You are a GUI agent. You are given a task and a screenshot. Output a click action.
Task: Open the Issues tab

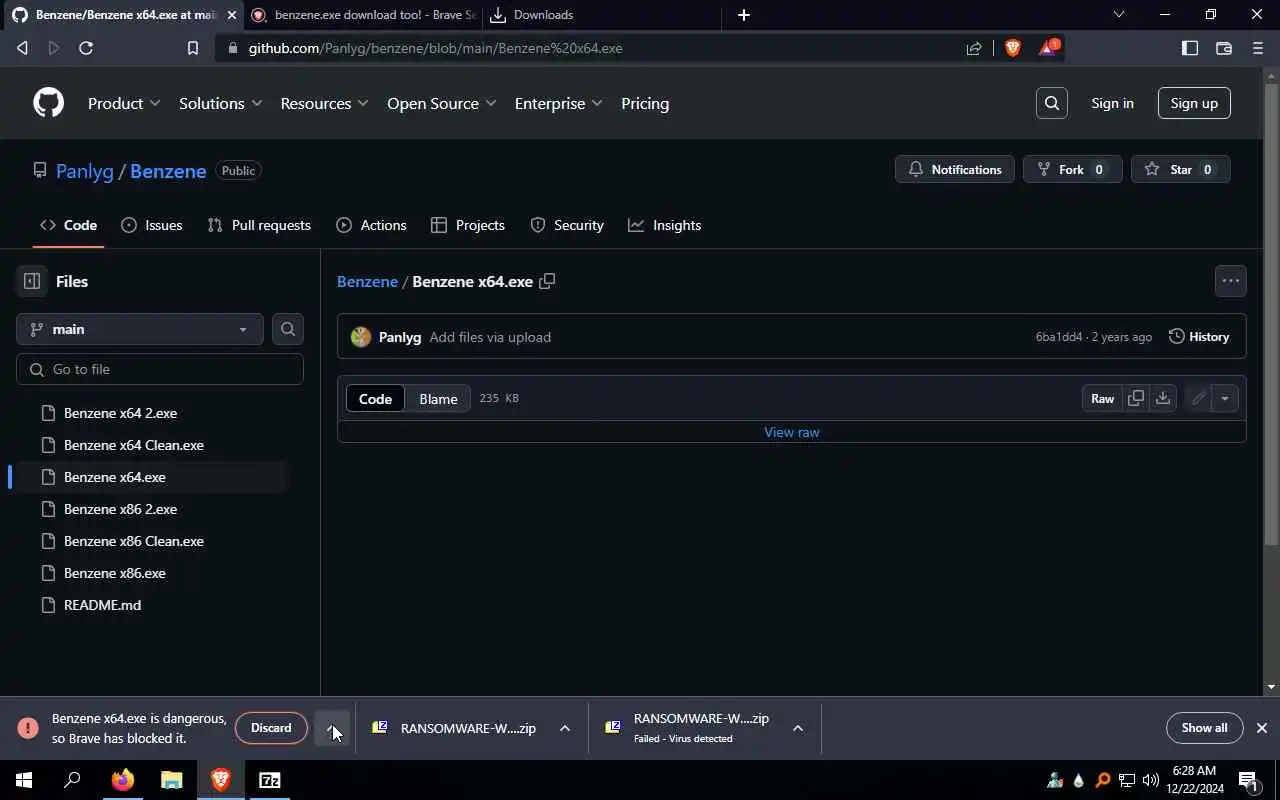[x=152, y=225]
